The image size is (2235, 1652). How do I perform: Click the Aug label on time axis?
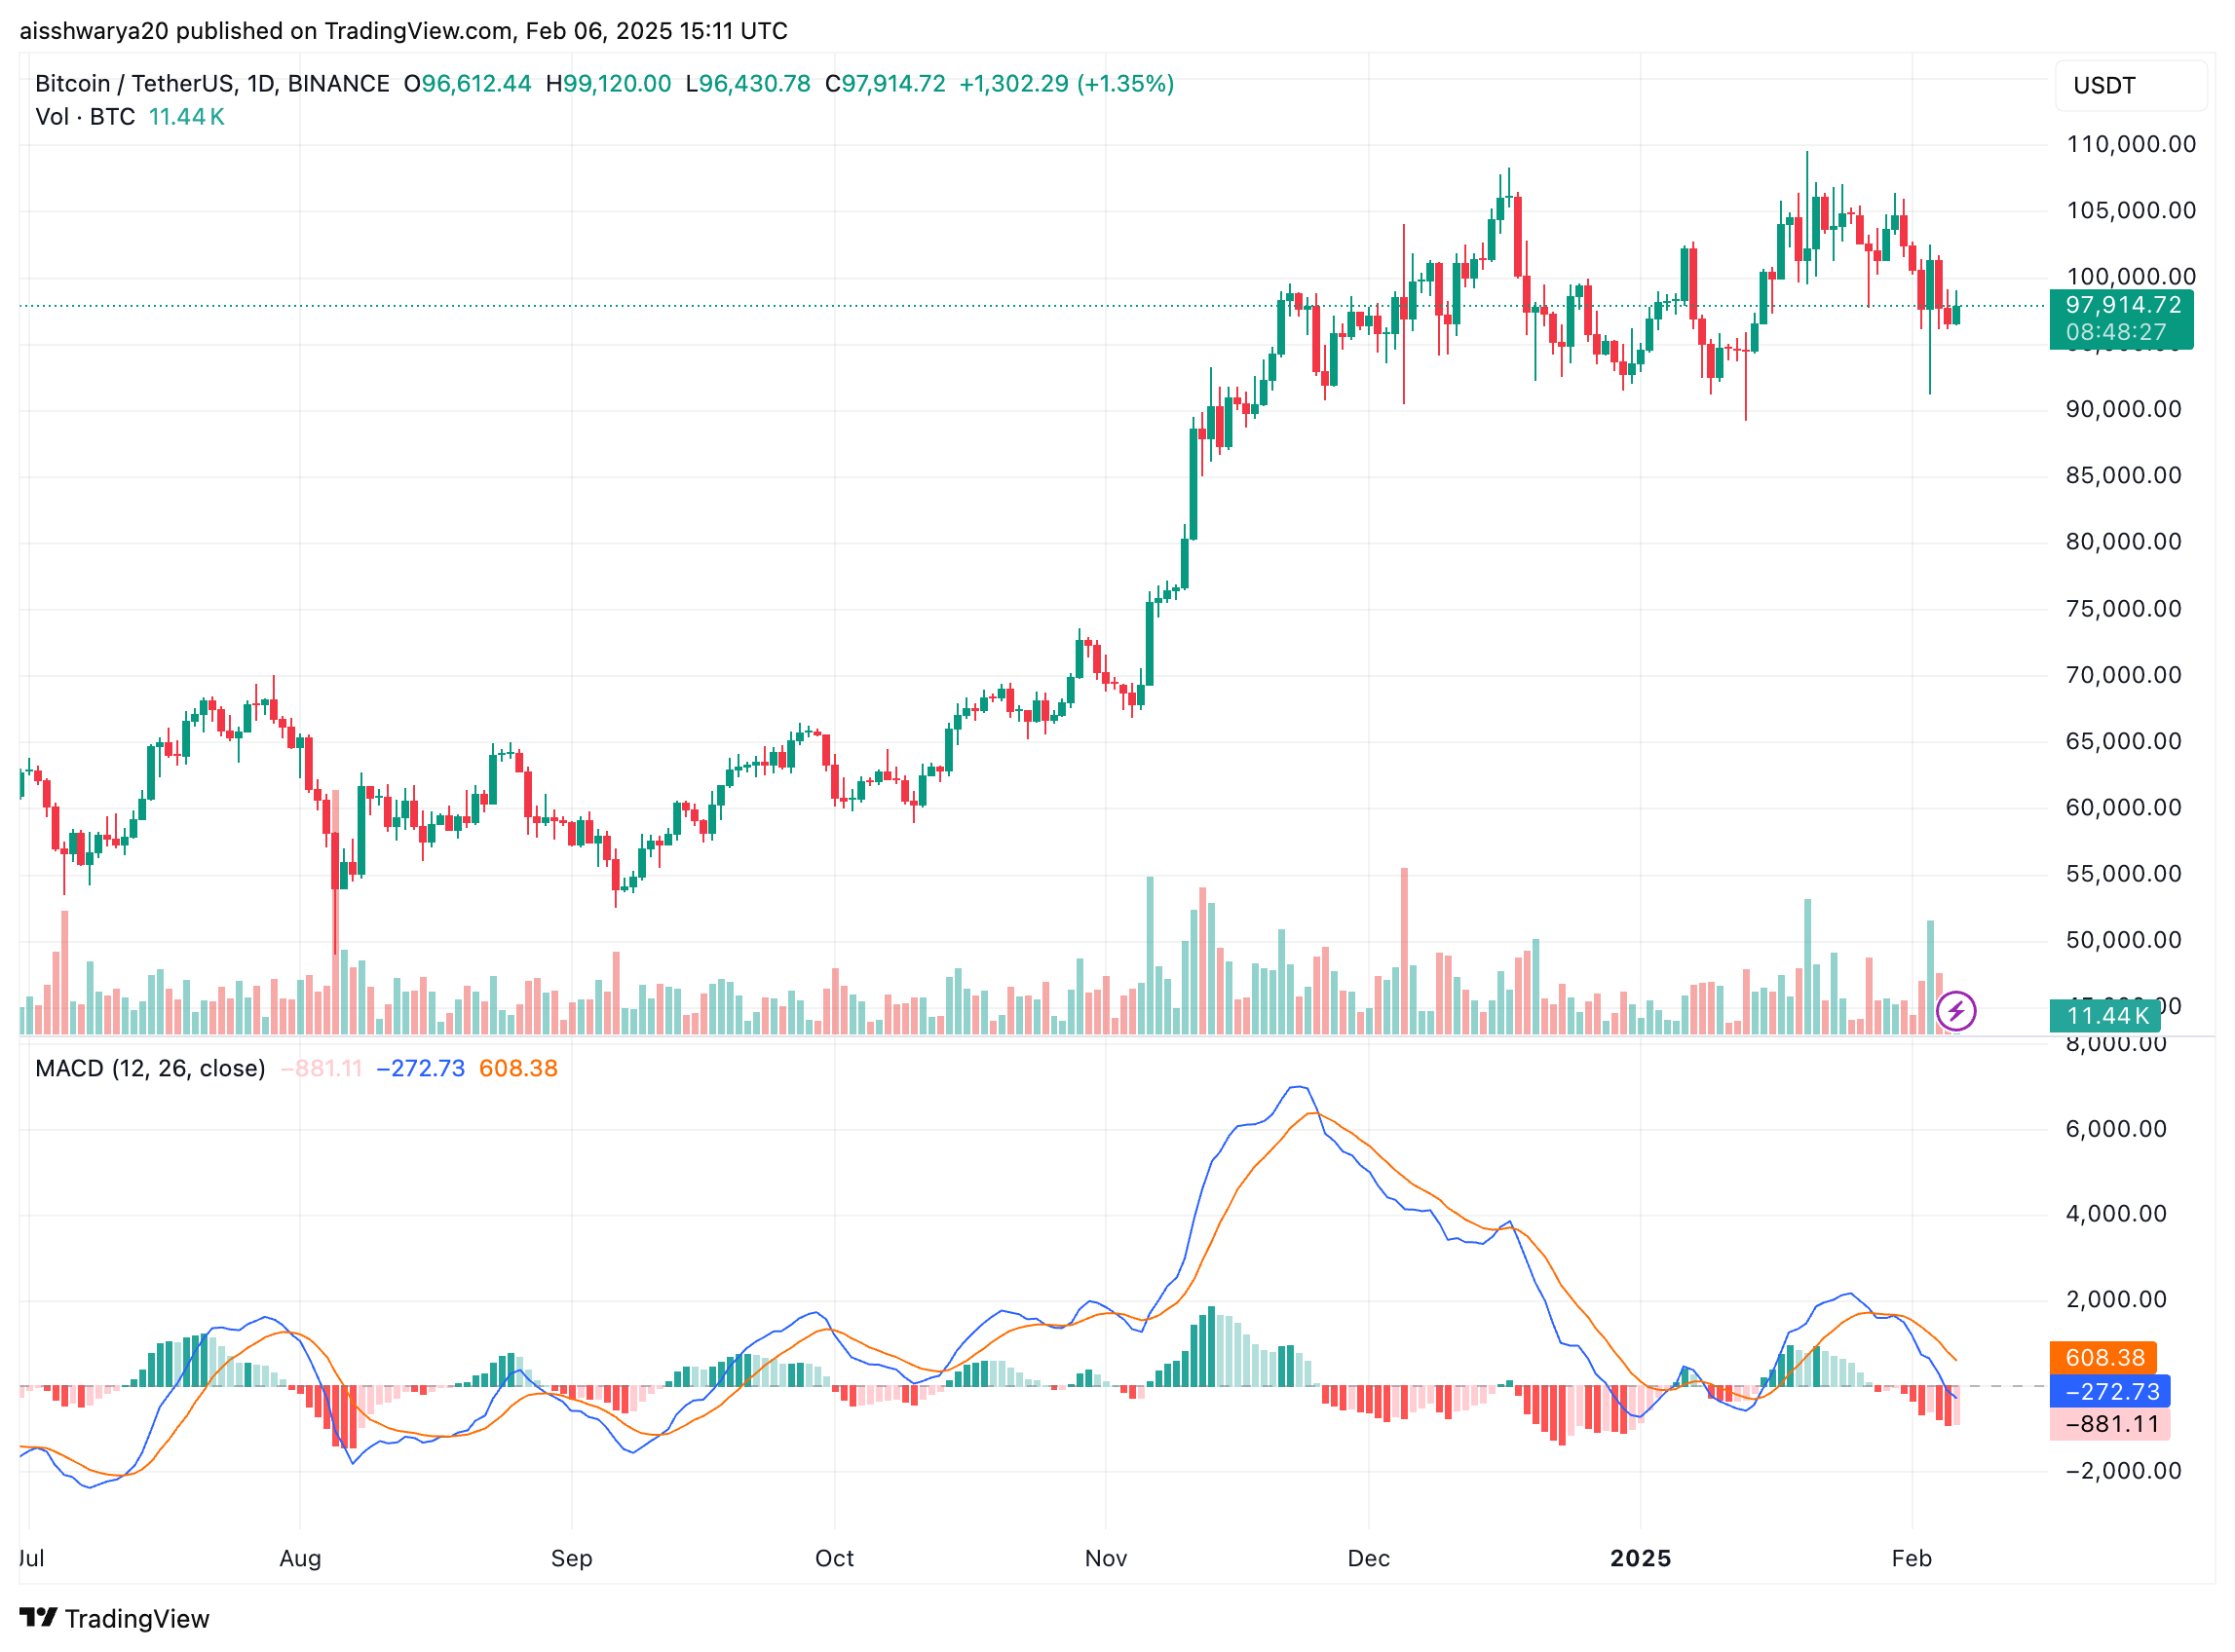[x=300, y=1559]
